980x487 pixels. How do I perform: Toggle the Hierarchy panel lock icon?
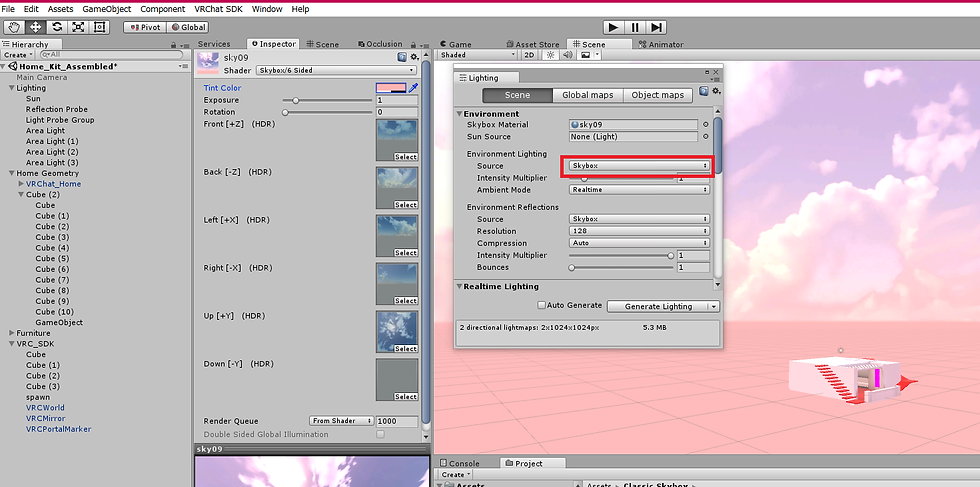(x=173, y=45)
